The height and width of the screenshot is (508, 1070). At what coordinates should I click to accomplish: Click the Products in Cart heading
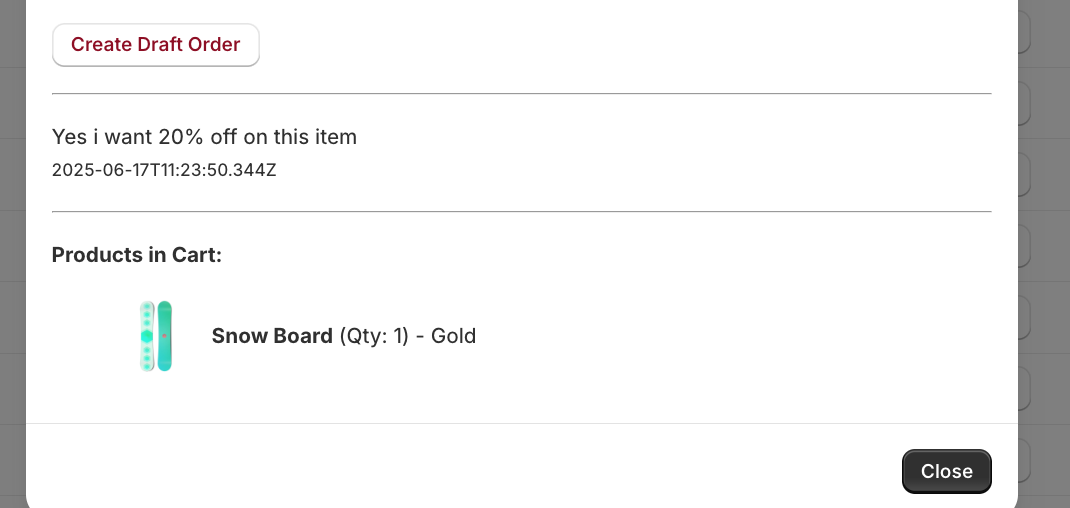[137, 255]
